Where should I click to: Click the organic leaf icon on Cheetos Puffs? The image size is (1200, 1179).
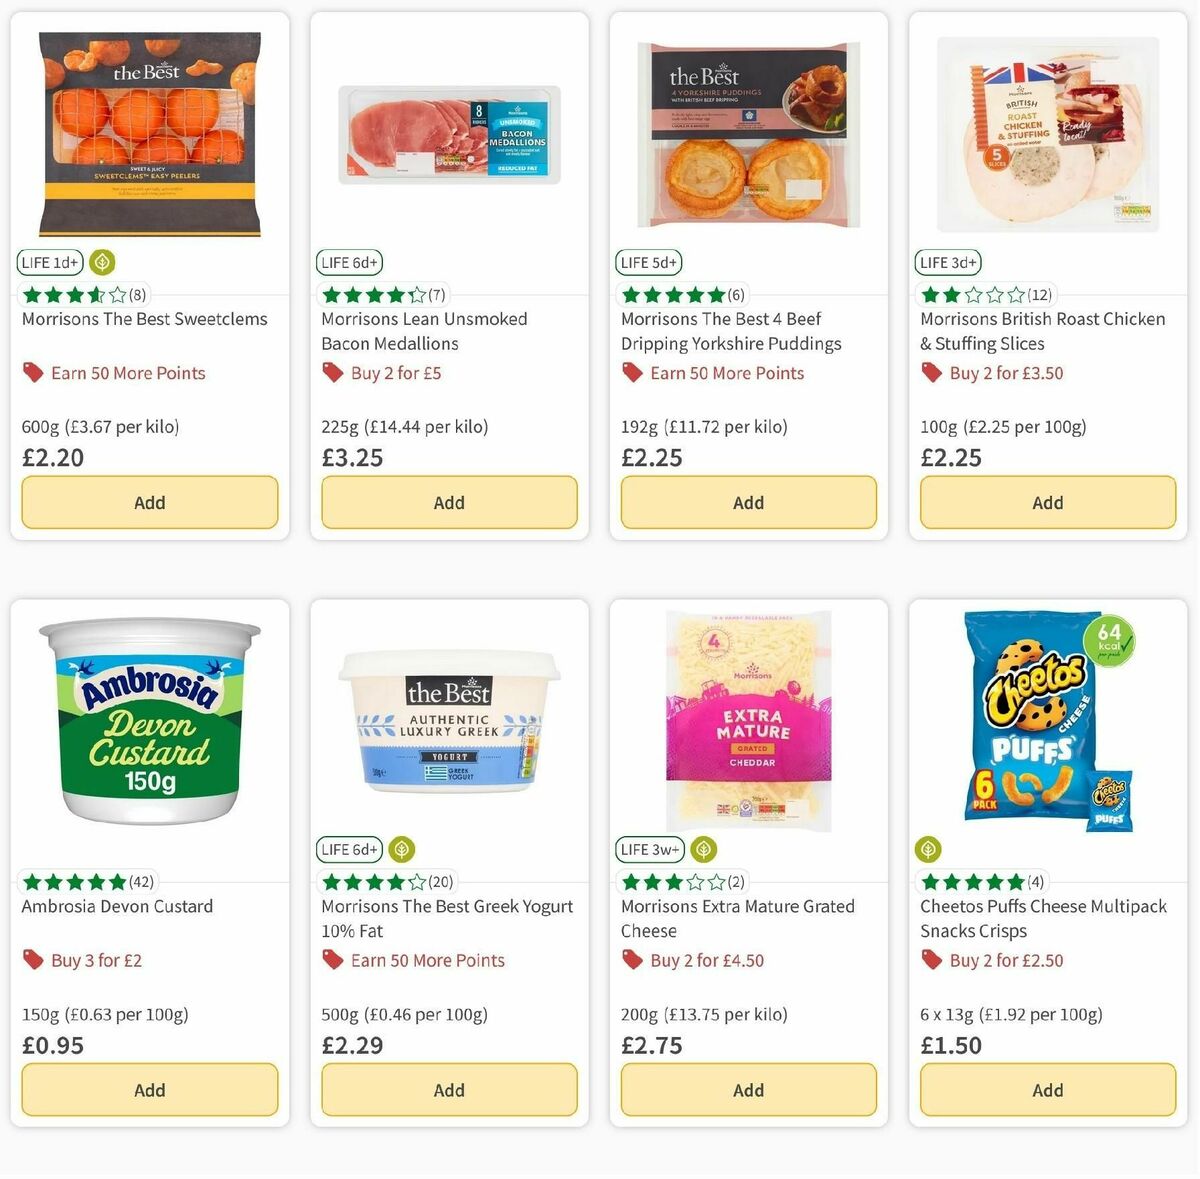click(929, 849)
